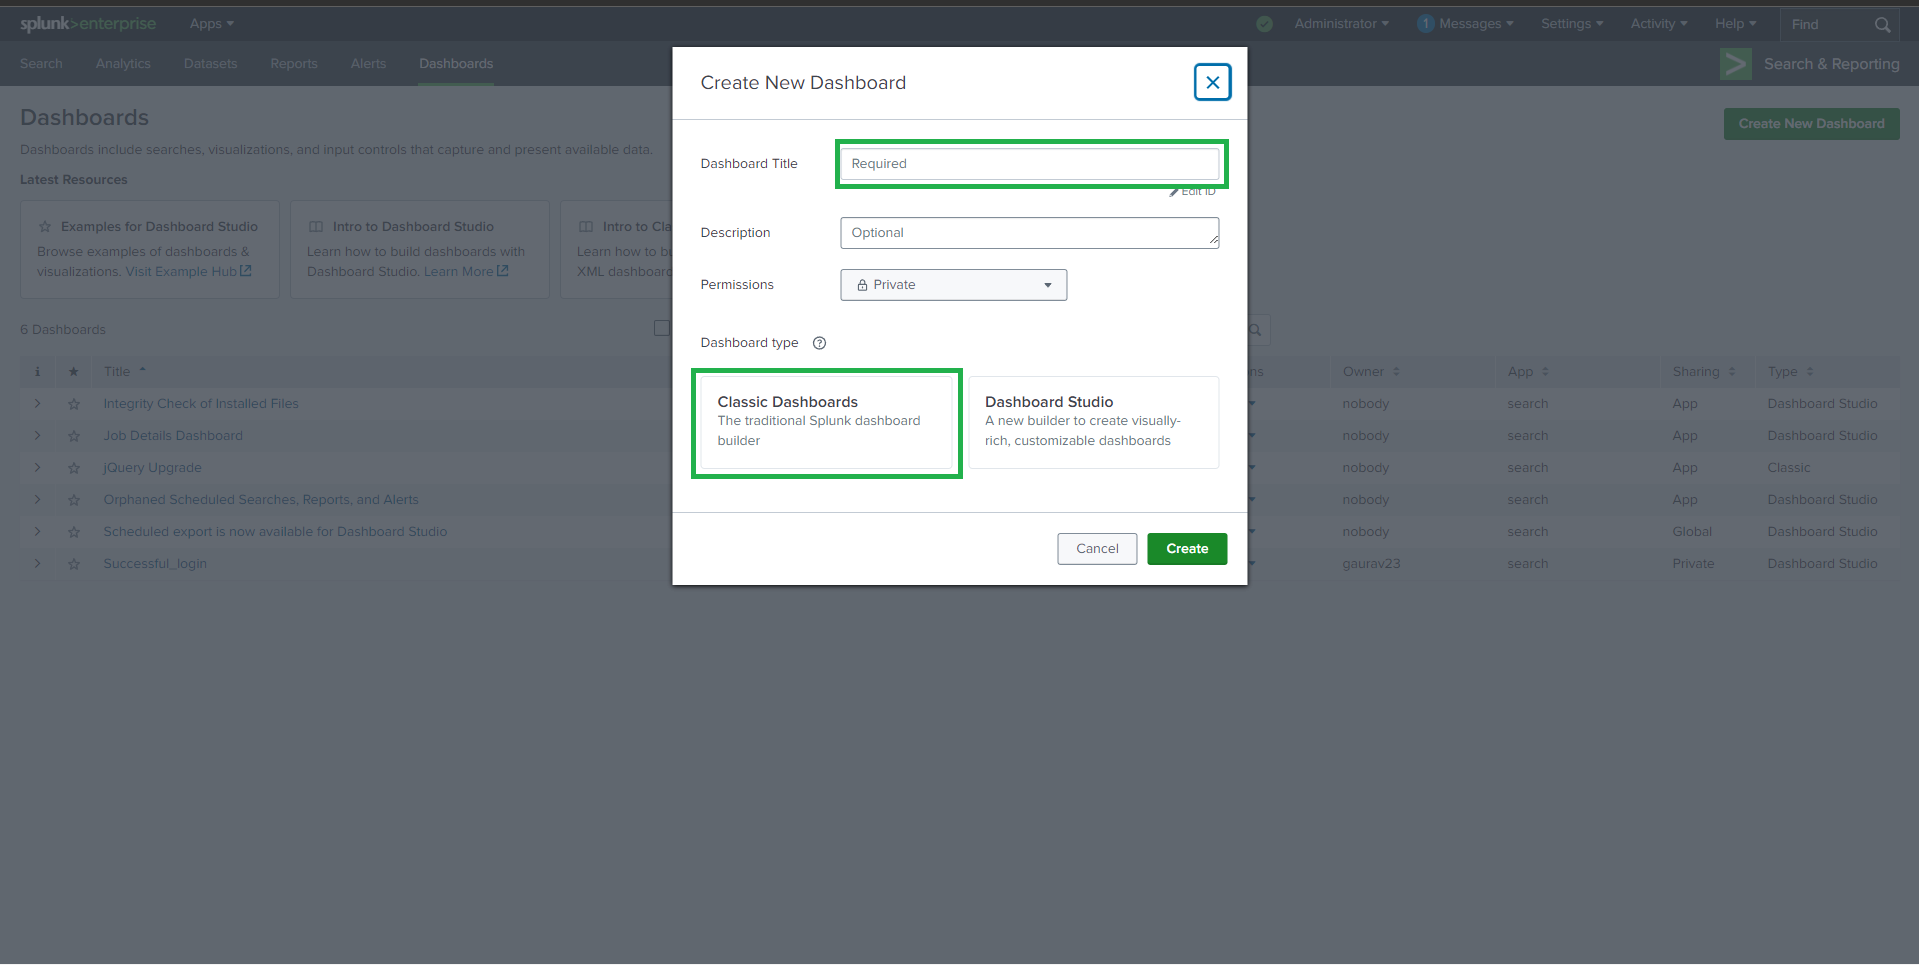Screen dimensions: 1919x965
Task: Click the book icon on Intro to Dashboard Studio card
Action: click(x=316, y=227)
